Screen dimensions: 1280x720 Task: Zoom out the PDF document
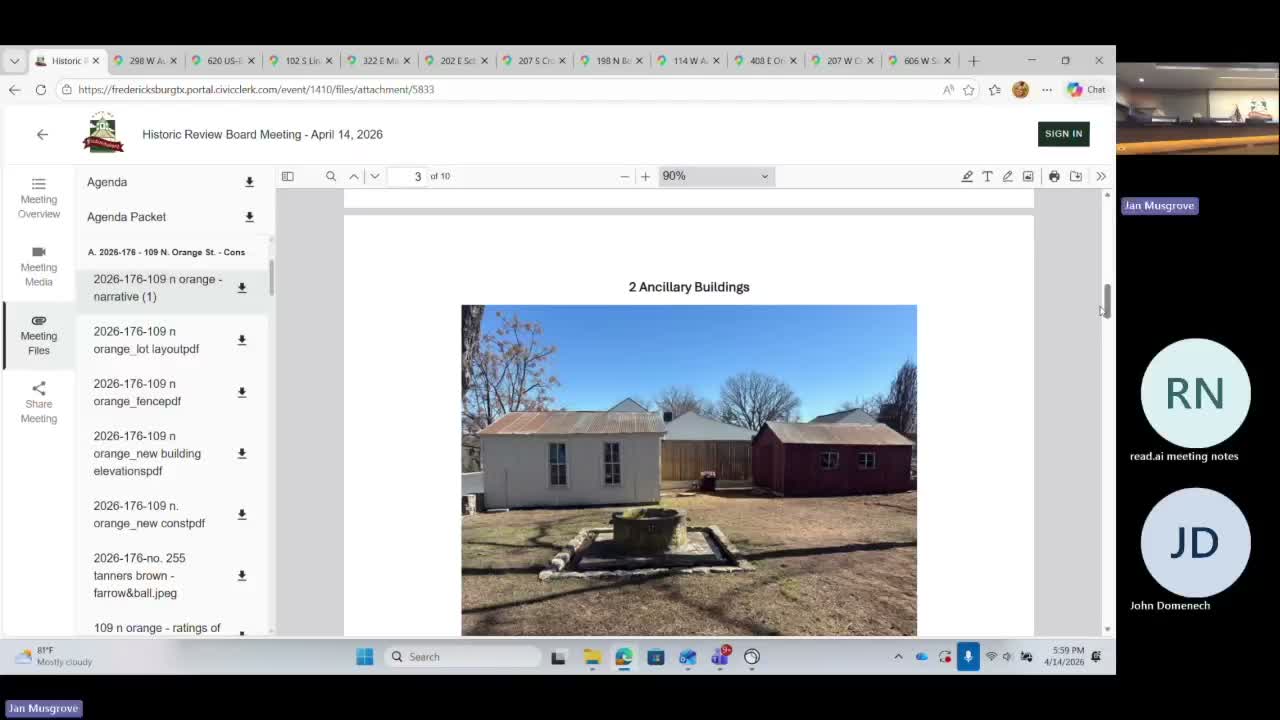pyautogui.click(x=625, y=176)
